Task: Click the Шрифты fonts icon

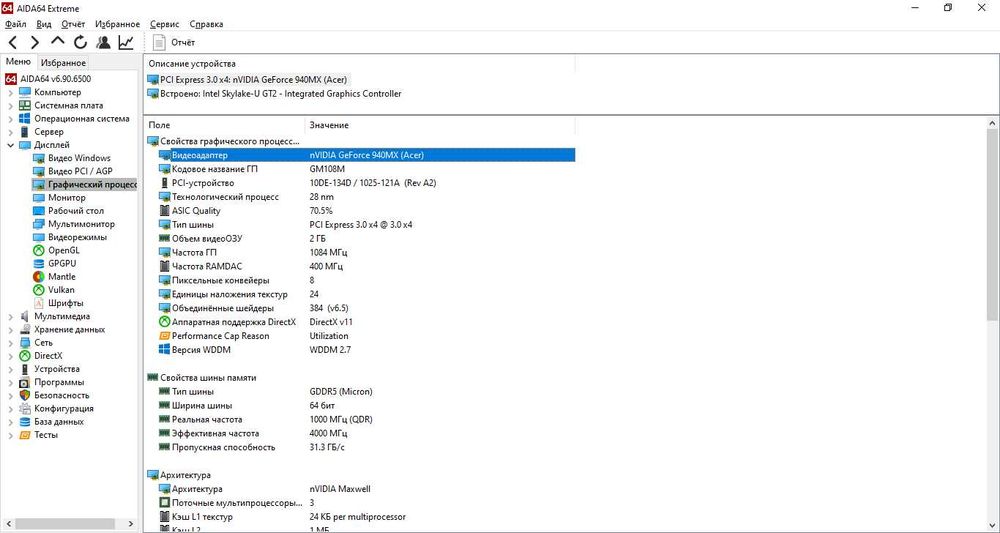Action: point(38,303)
